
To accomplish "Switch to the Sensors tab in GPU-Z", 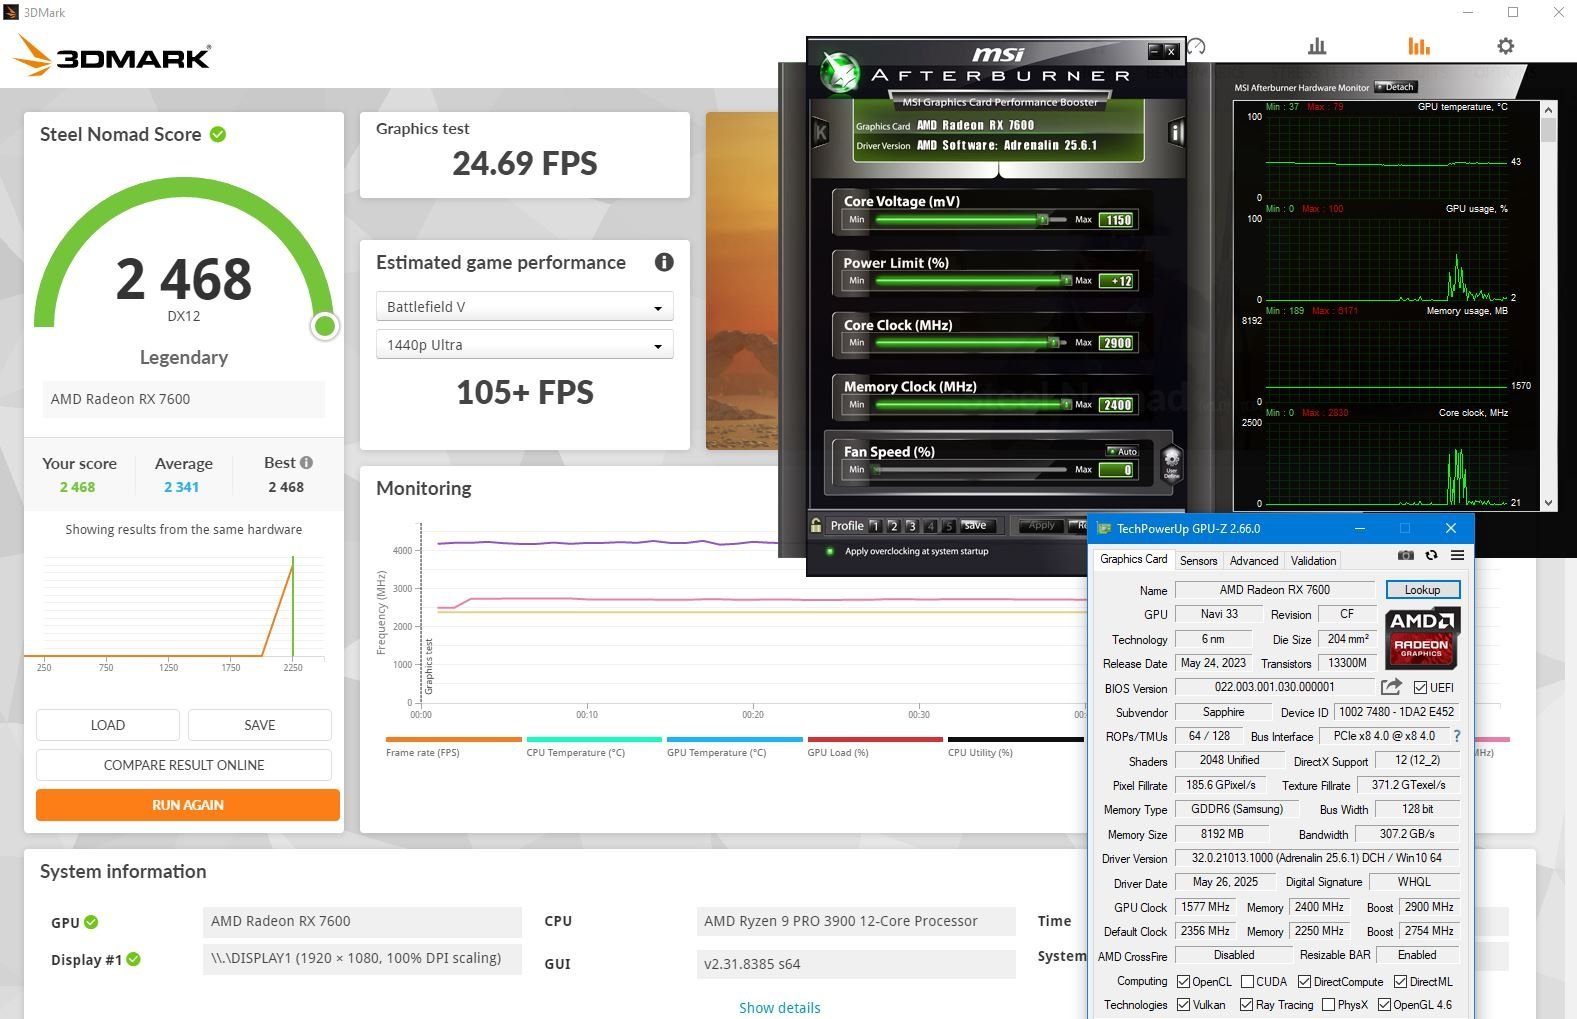I will (x=1198, y=561).
